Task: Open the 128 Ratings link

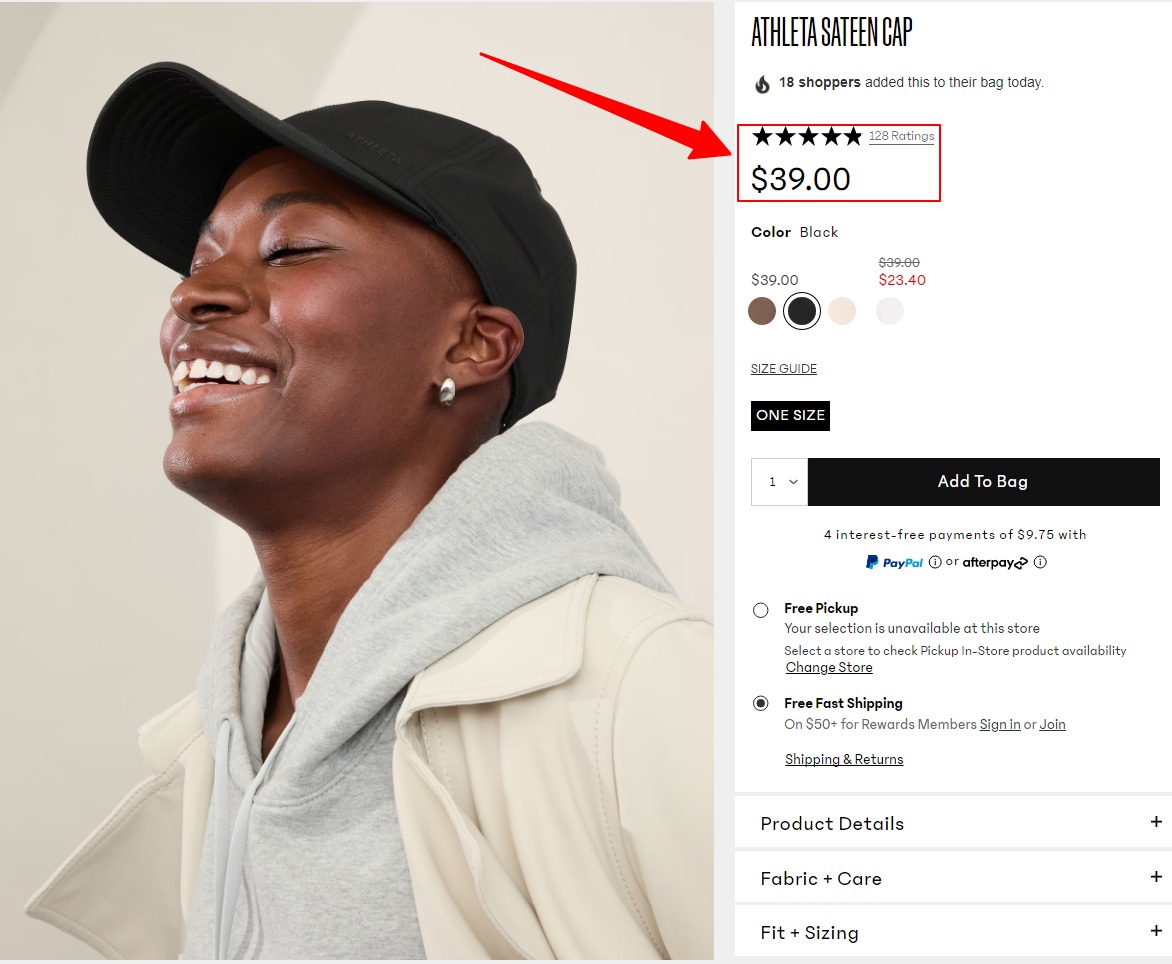Action: point(901,136)
